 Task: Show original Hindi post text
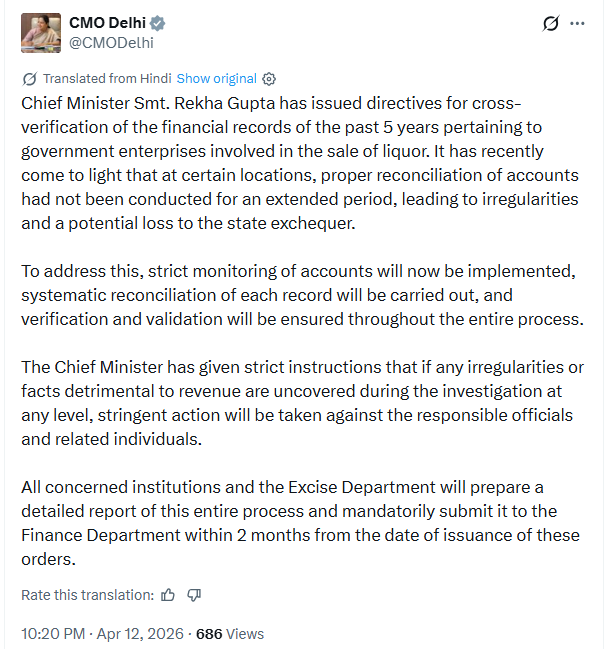[216, 79]
